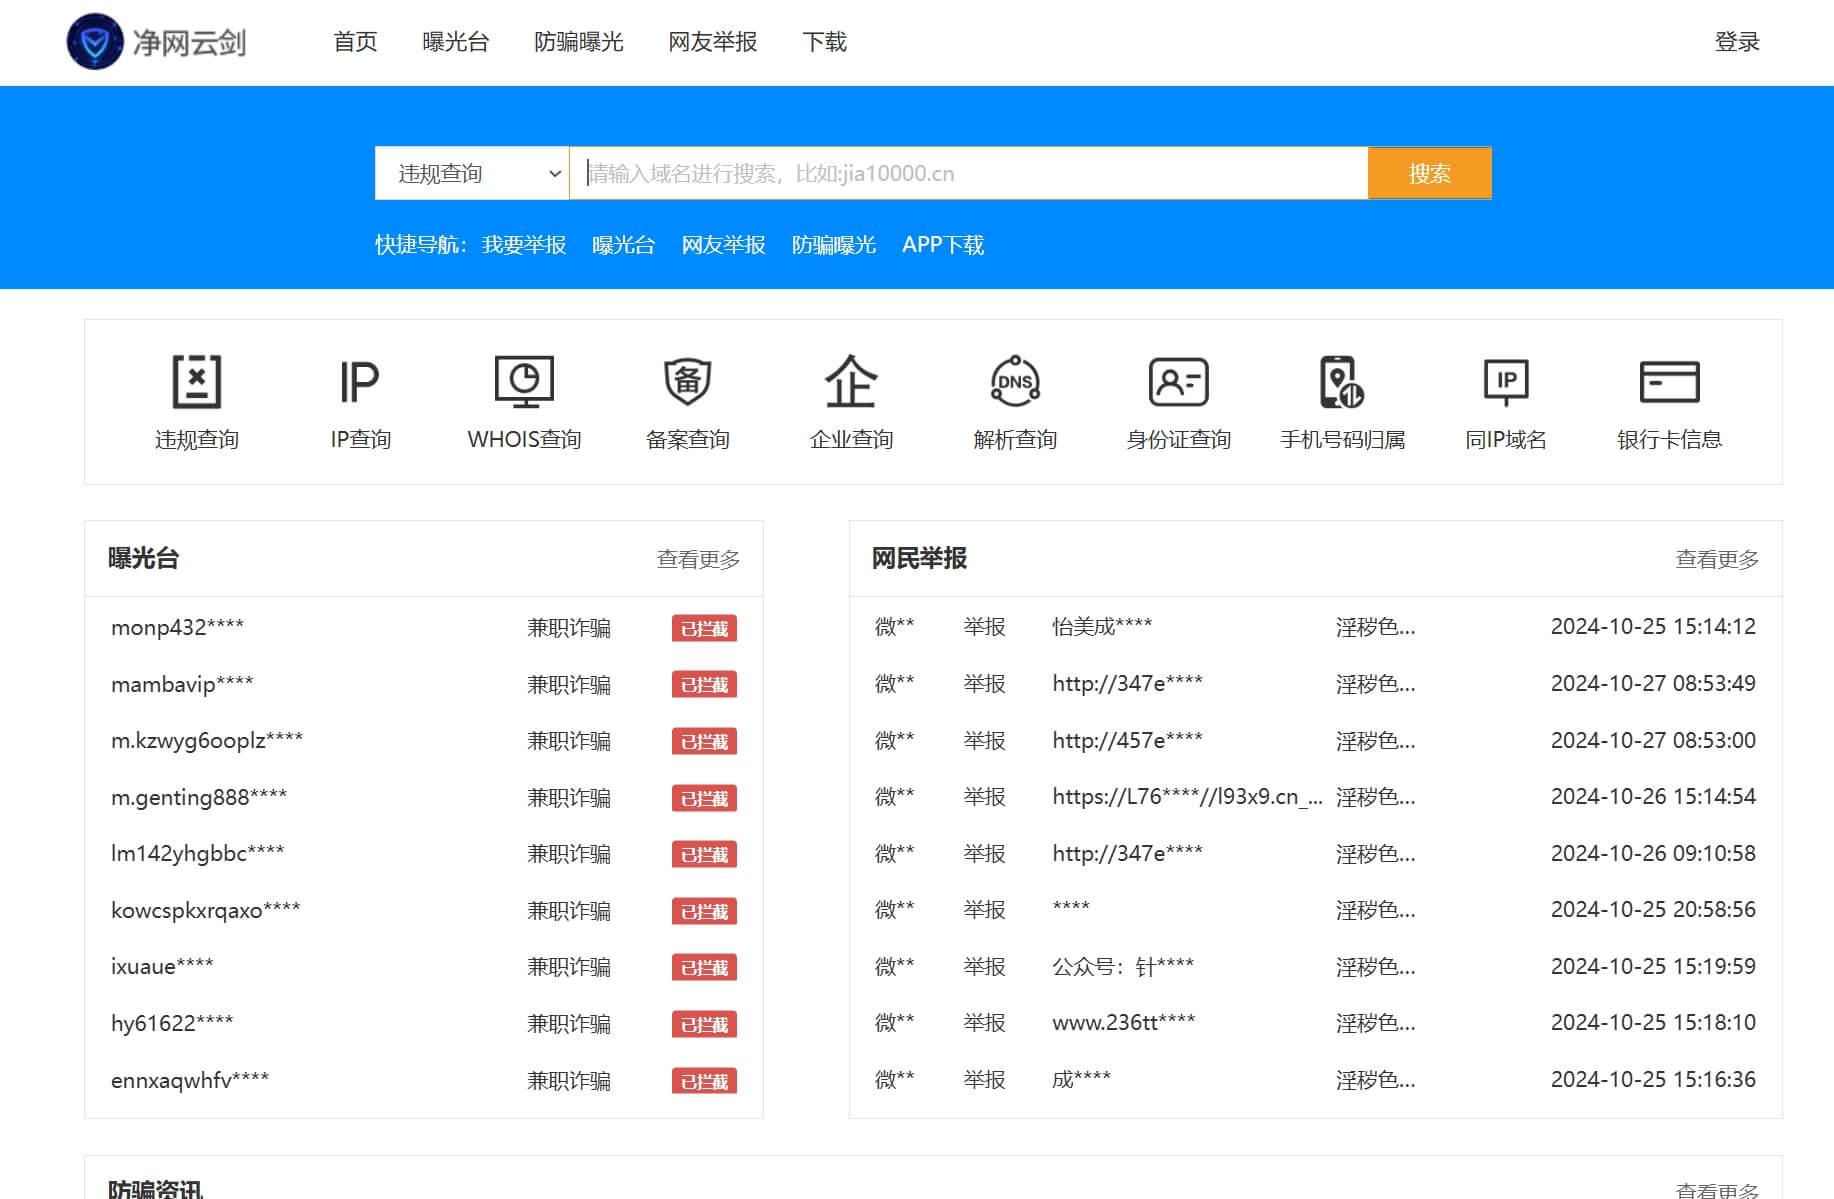This screenshot has height=1199, width=1834.
Task: Click the 2024-10-26 09:10:58 report timestamp
Action: tap(1653, 853)
